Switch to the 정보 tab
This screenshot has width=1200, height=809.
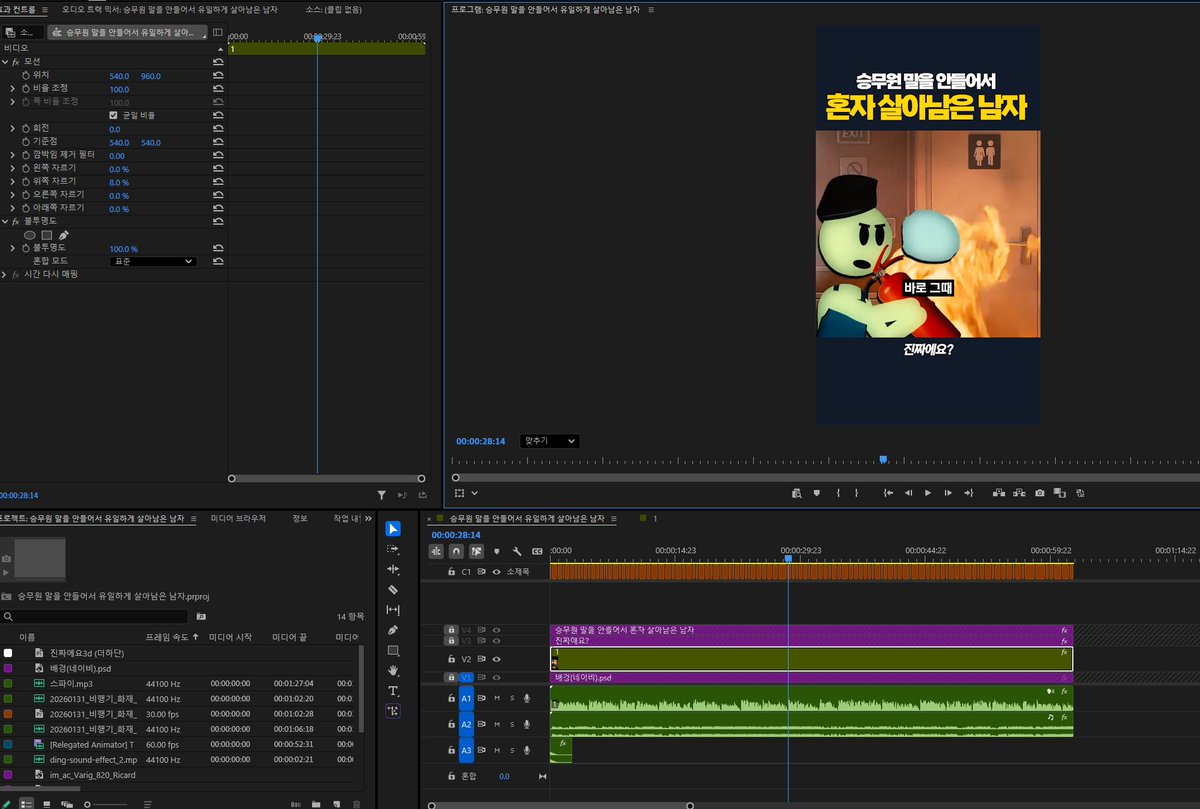[x=299, y=519]
